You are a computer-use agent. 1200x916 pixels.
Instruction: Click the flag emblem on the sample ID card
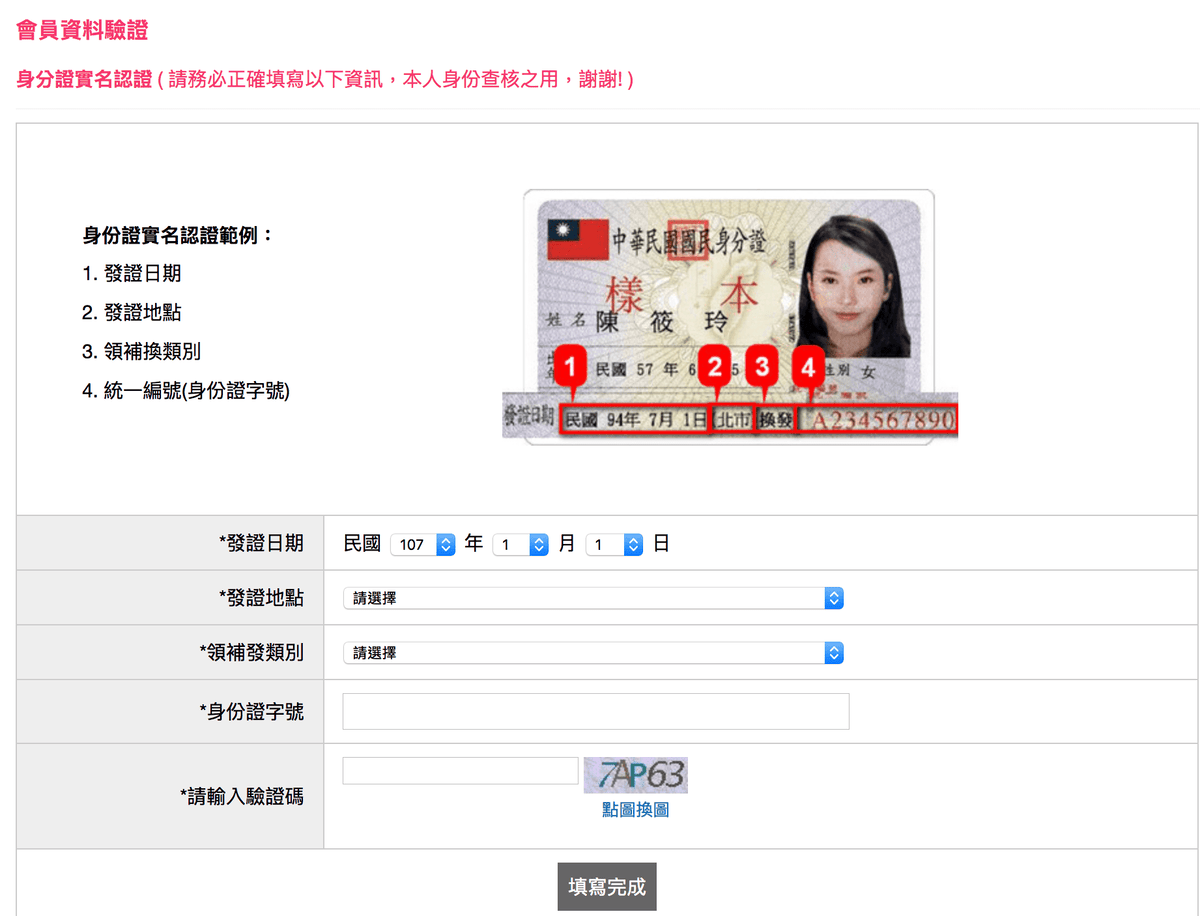(578, 240)
